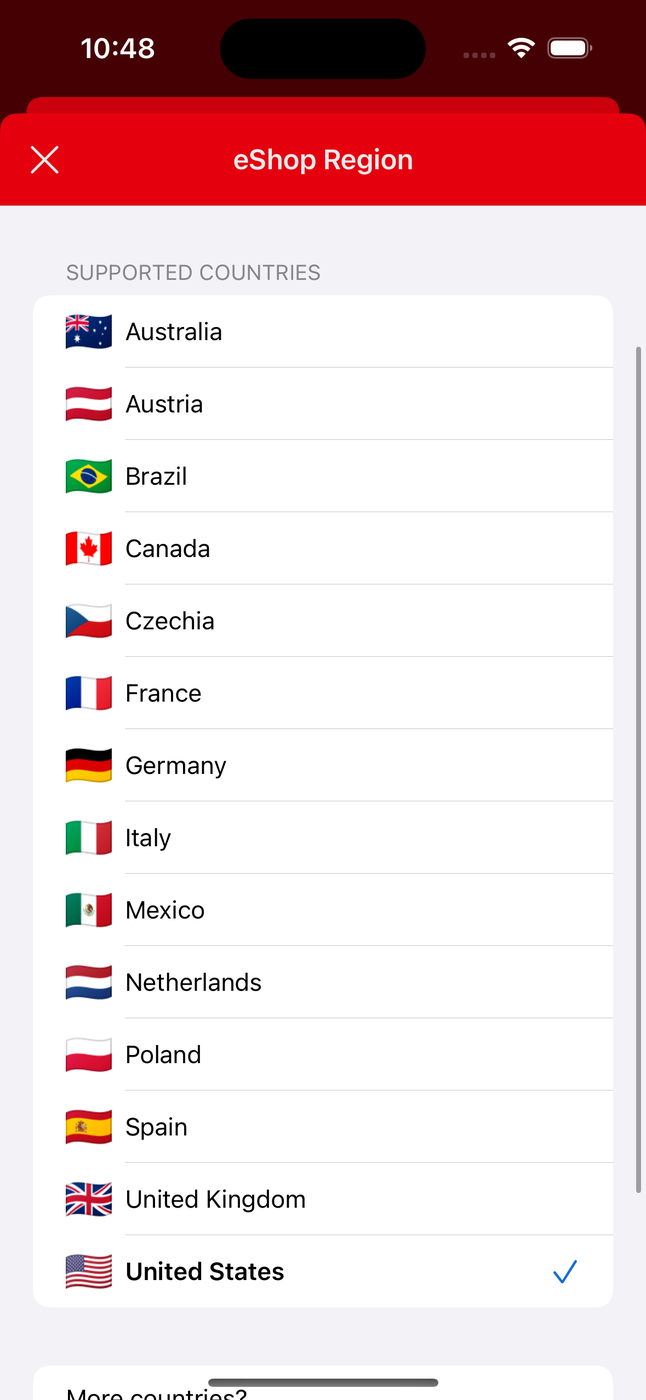Tap the Wi-Fi status icon

[x=520, y=48]
